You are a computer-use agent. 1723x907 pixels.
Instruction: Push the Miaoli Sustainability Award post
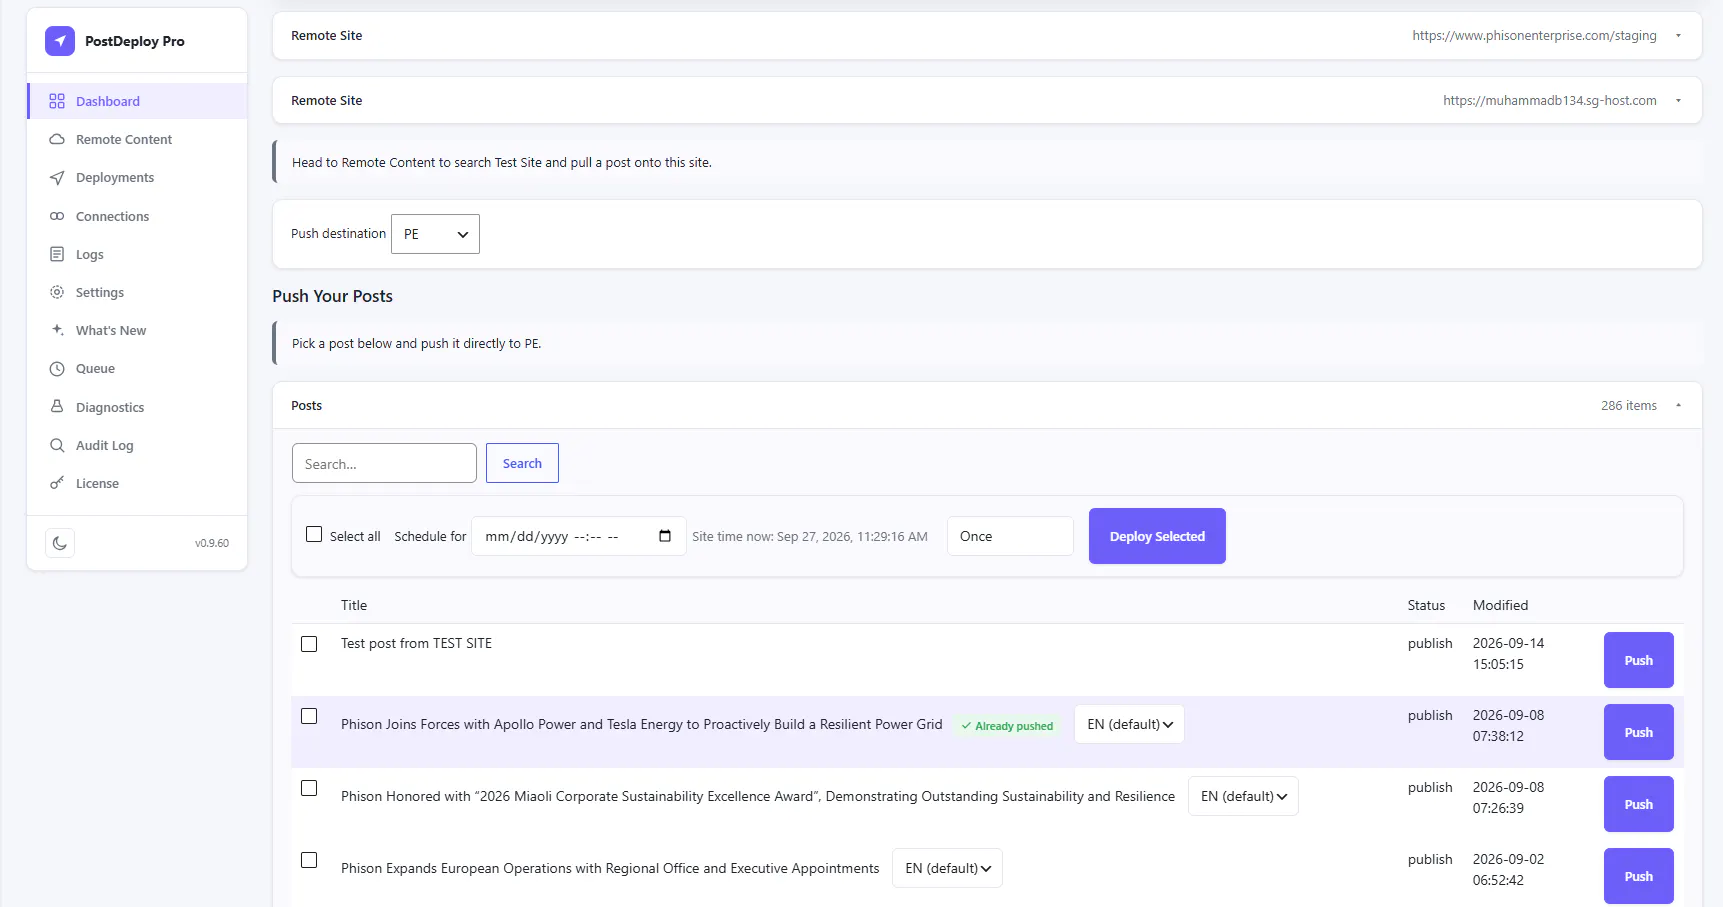1638,804
